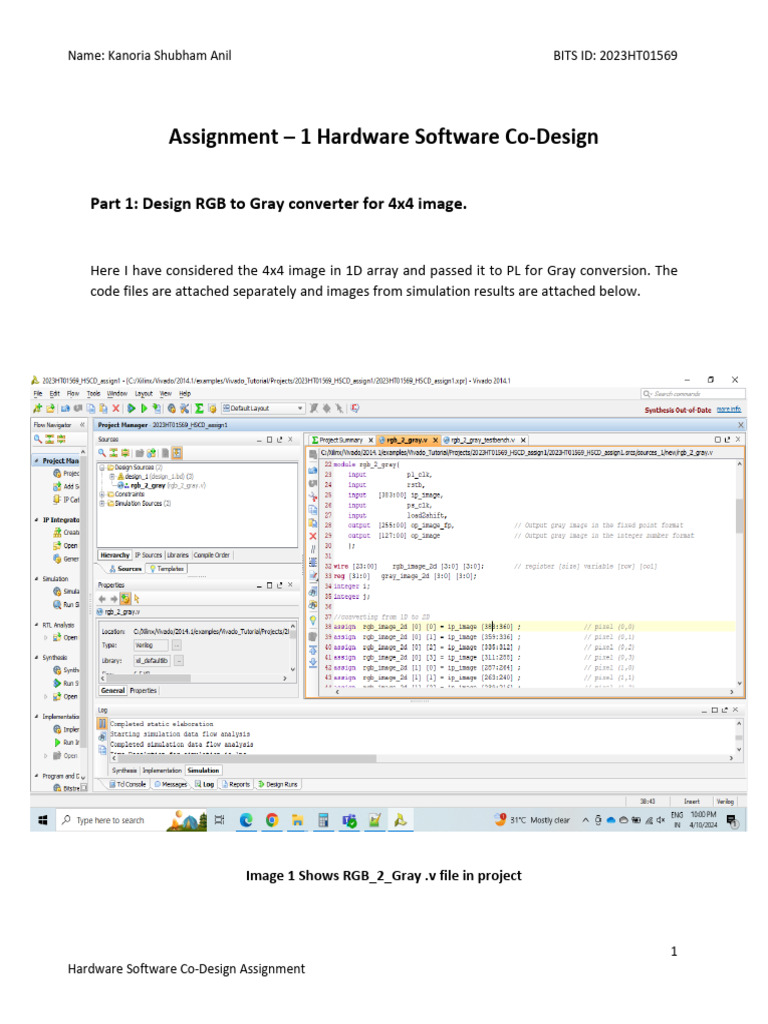Click the back arrow in Properties panel

103,597
